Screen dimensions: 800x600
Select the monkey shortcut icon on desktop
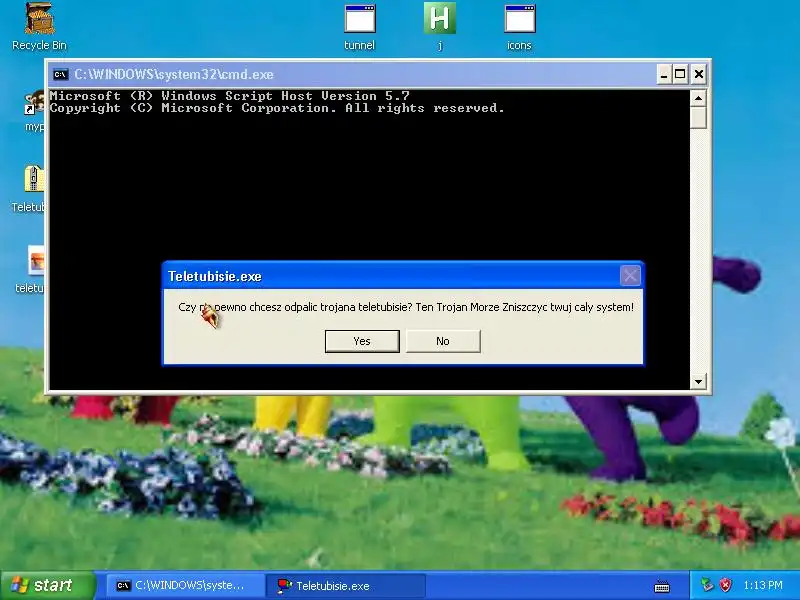35,102
